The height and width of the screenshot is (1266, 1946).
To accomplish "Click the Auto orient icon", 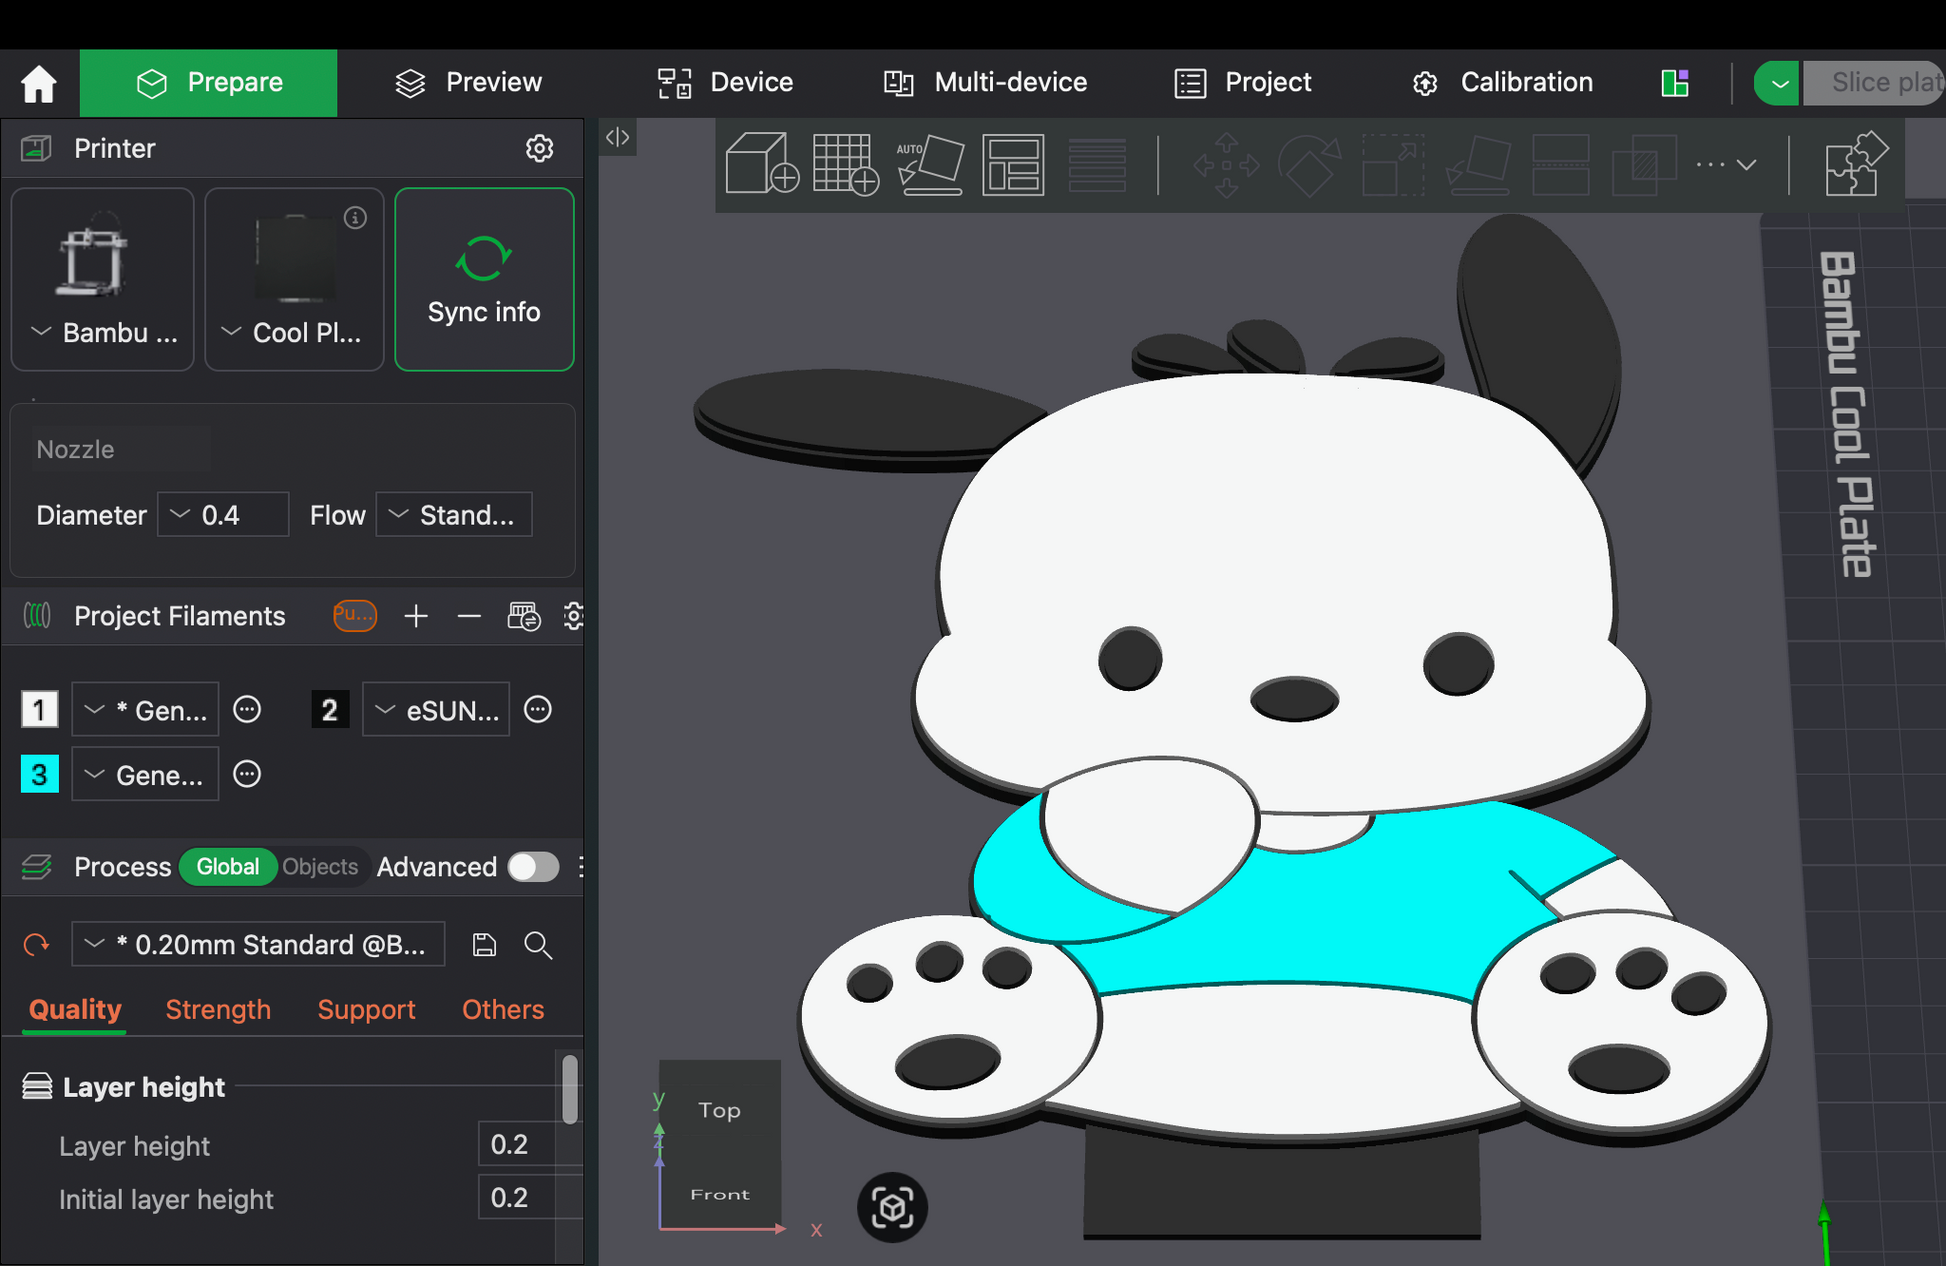I will (x=930, y=163).
